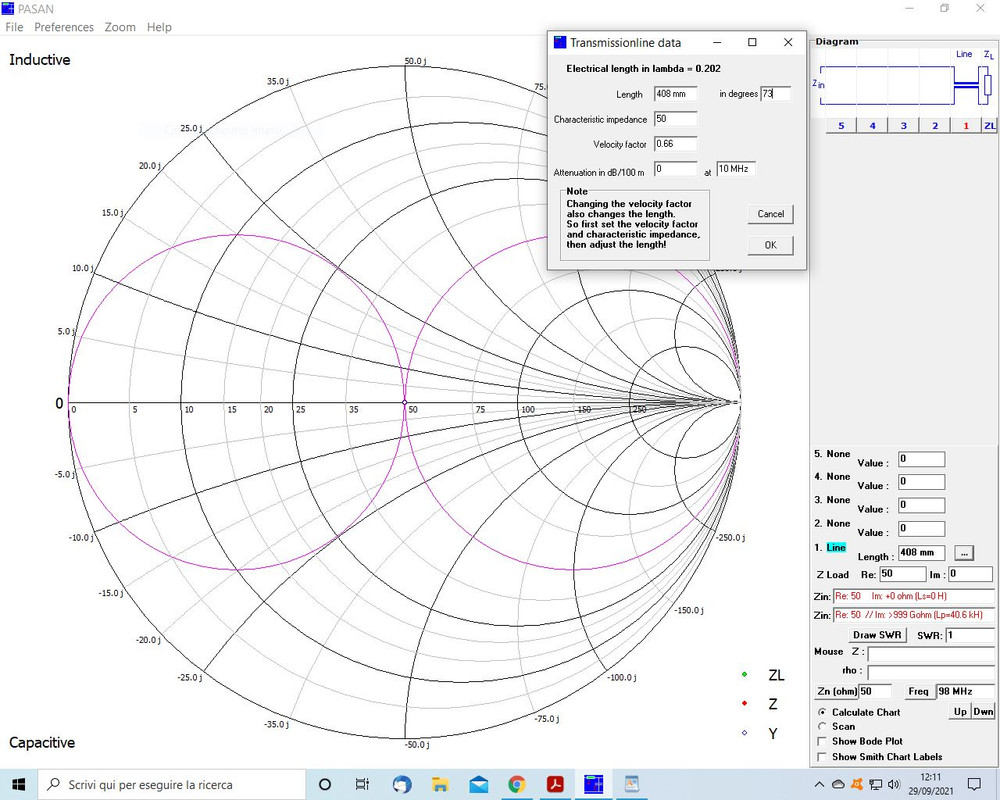Viewport: 1000px width, 800px height.
Task: Open Adobe Acrobat from the taskbar
Action: (555, 785)
